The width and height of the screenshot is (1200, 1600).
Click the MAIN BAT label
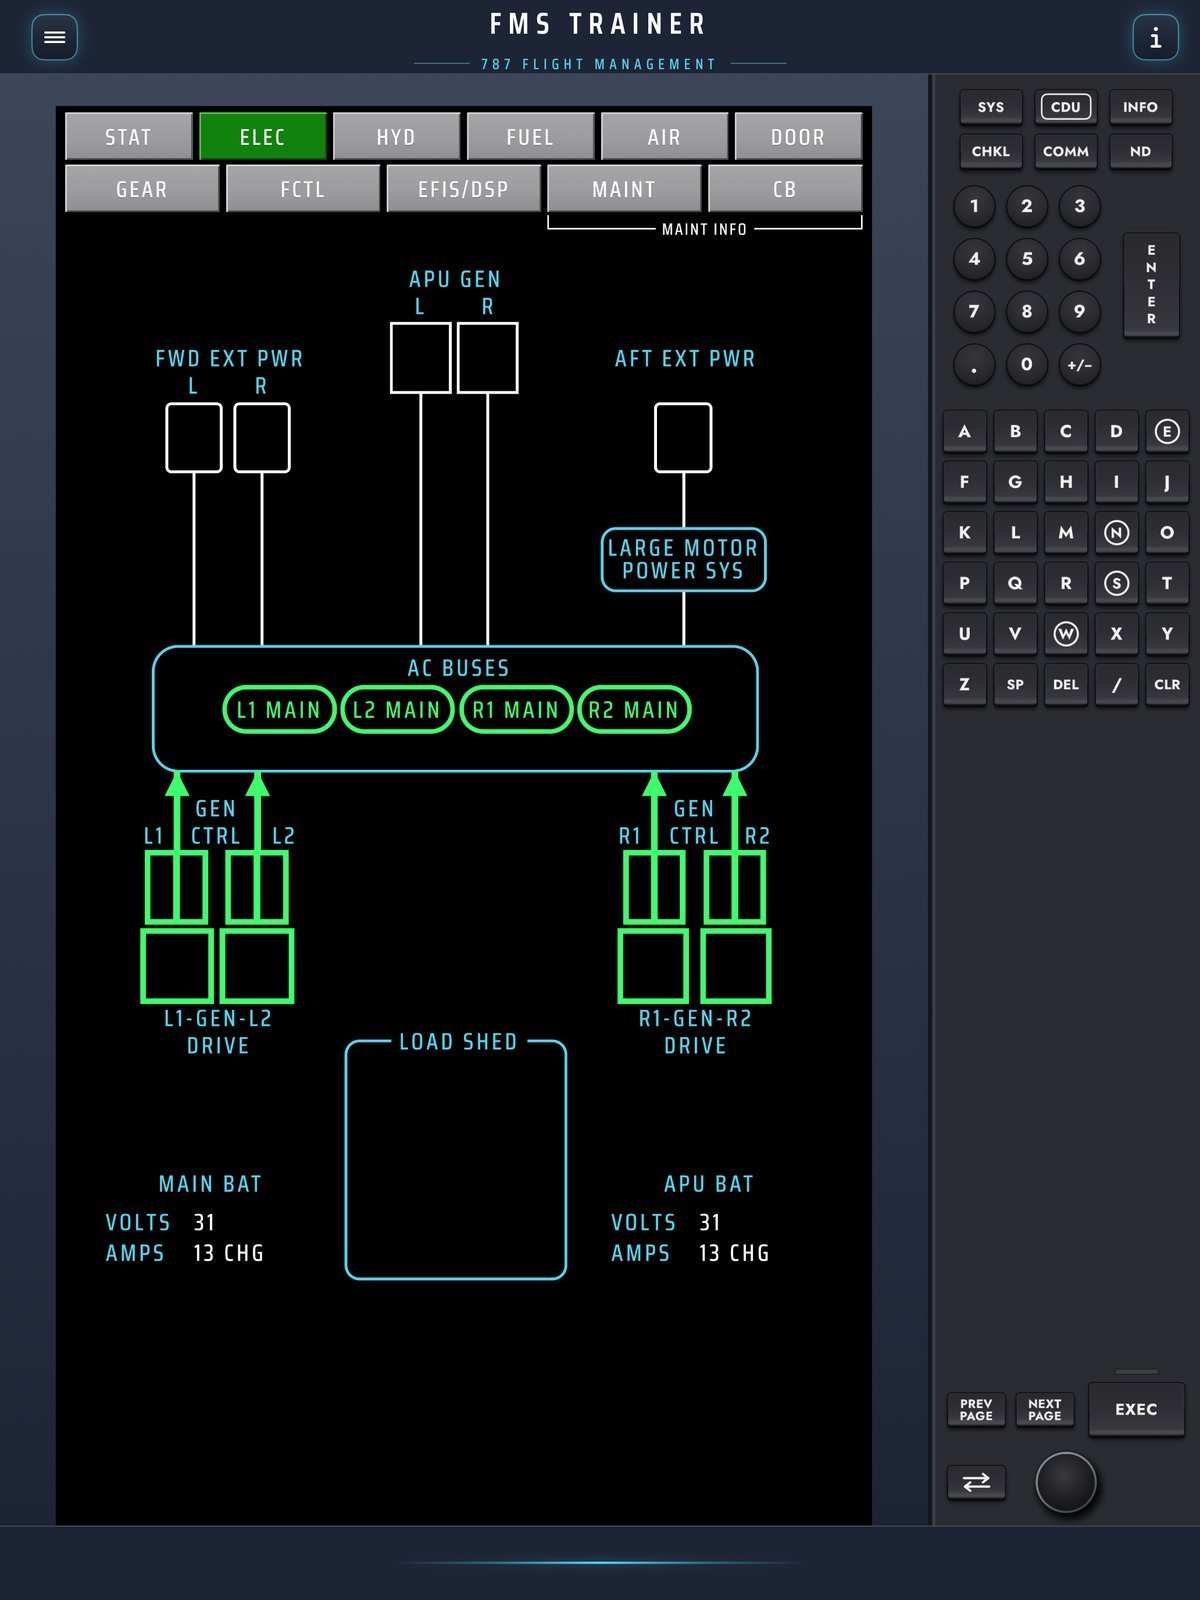[x=210, y=1184]
